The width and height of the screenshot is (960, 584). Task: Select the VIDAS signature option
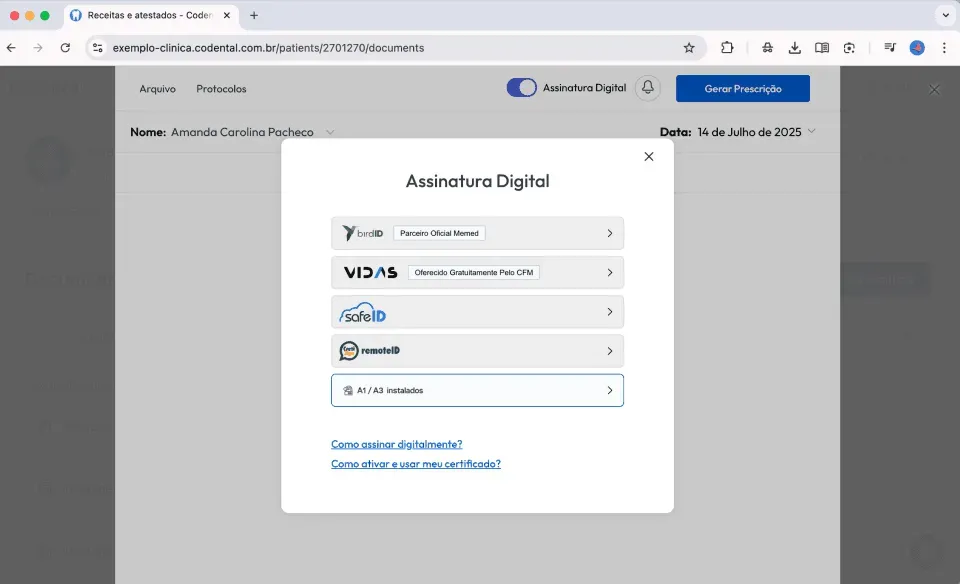[x=477, y=272]
